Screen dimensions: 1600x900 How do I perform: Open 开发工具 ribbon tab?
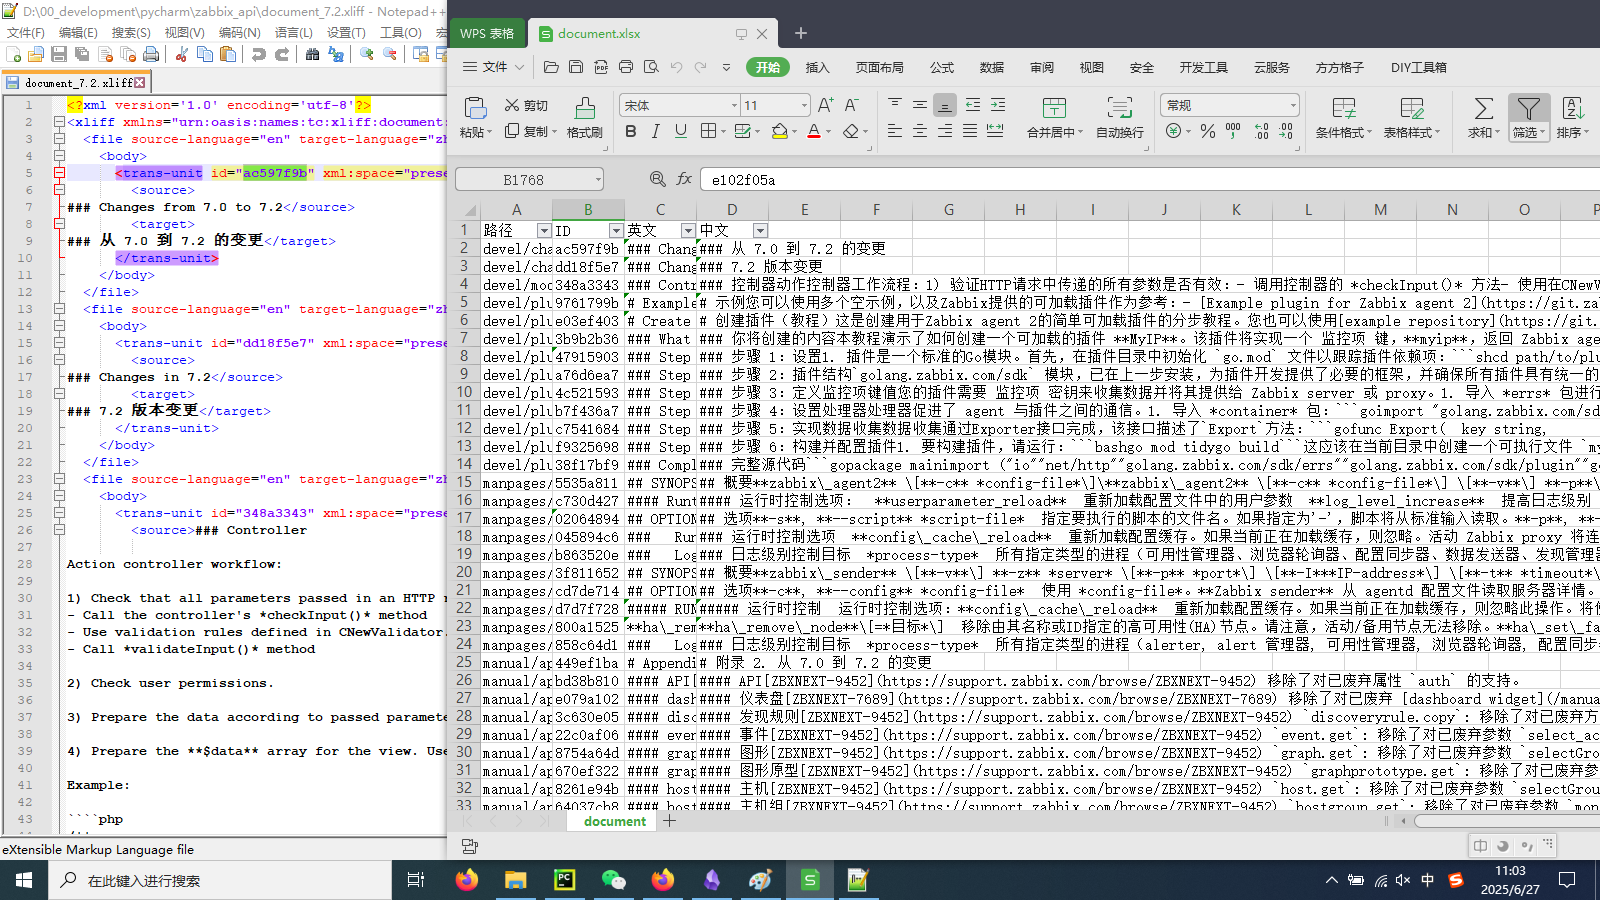pos(1203,67)
